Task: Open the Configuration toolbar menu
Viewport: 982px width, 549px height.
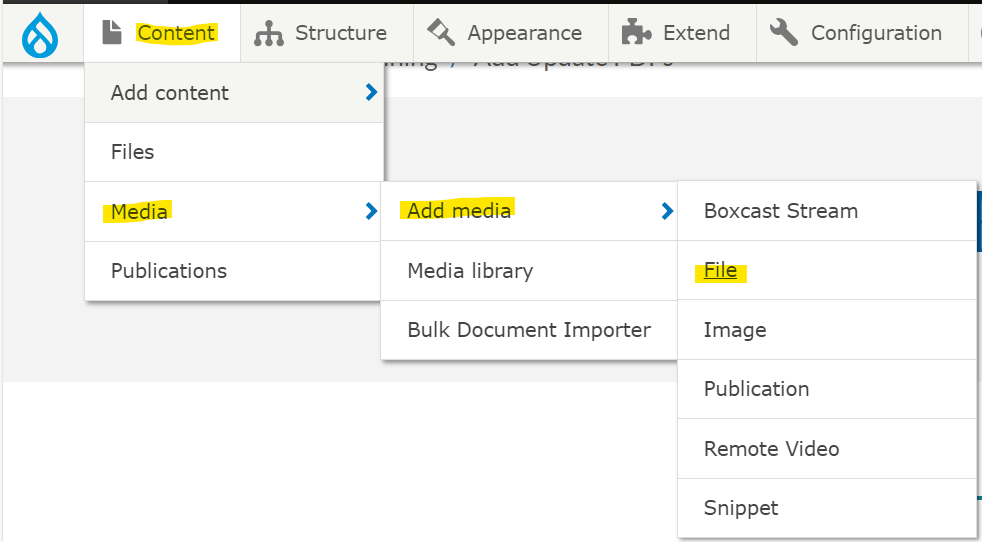Action: point(862,33)
